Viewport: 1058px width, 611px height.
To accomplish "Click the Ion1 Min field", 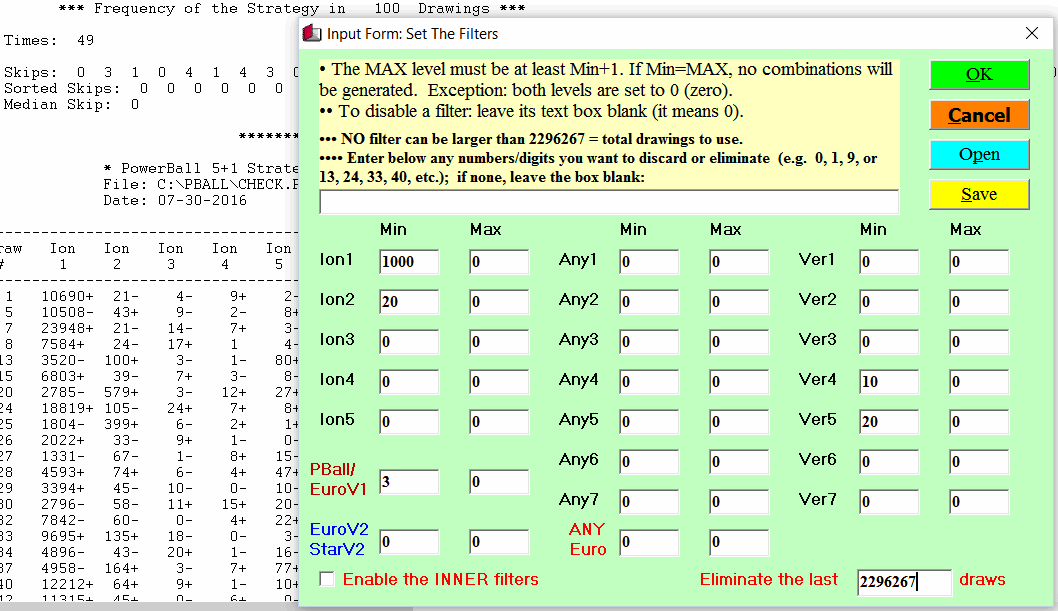I will [x=409, y=262].
